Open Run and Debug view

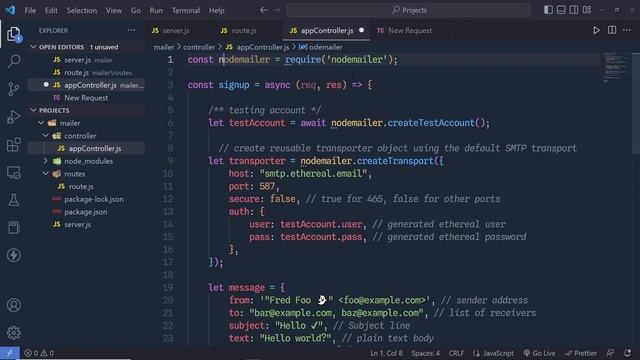tap(13, 117)
